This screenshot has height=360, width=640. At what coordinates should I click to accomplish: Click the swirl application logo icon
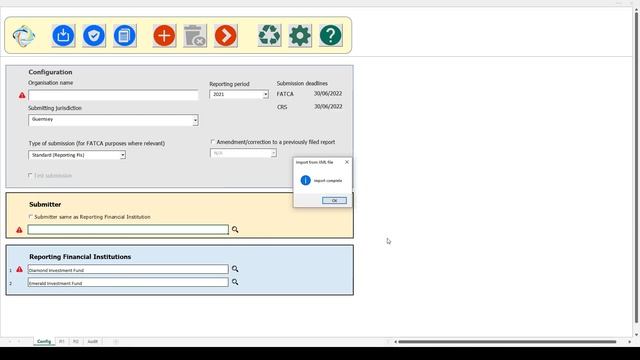(23, 36)
